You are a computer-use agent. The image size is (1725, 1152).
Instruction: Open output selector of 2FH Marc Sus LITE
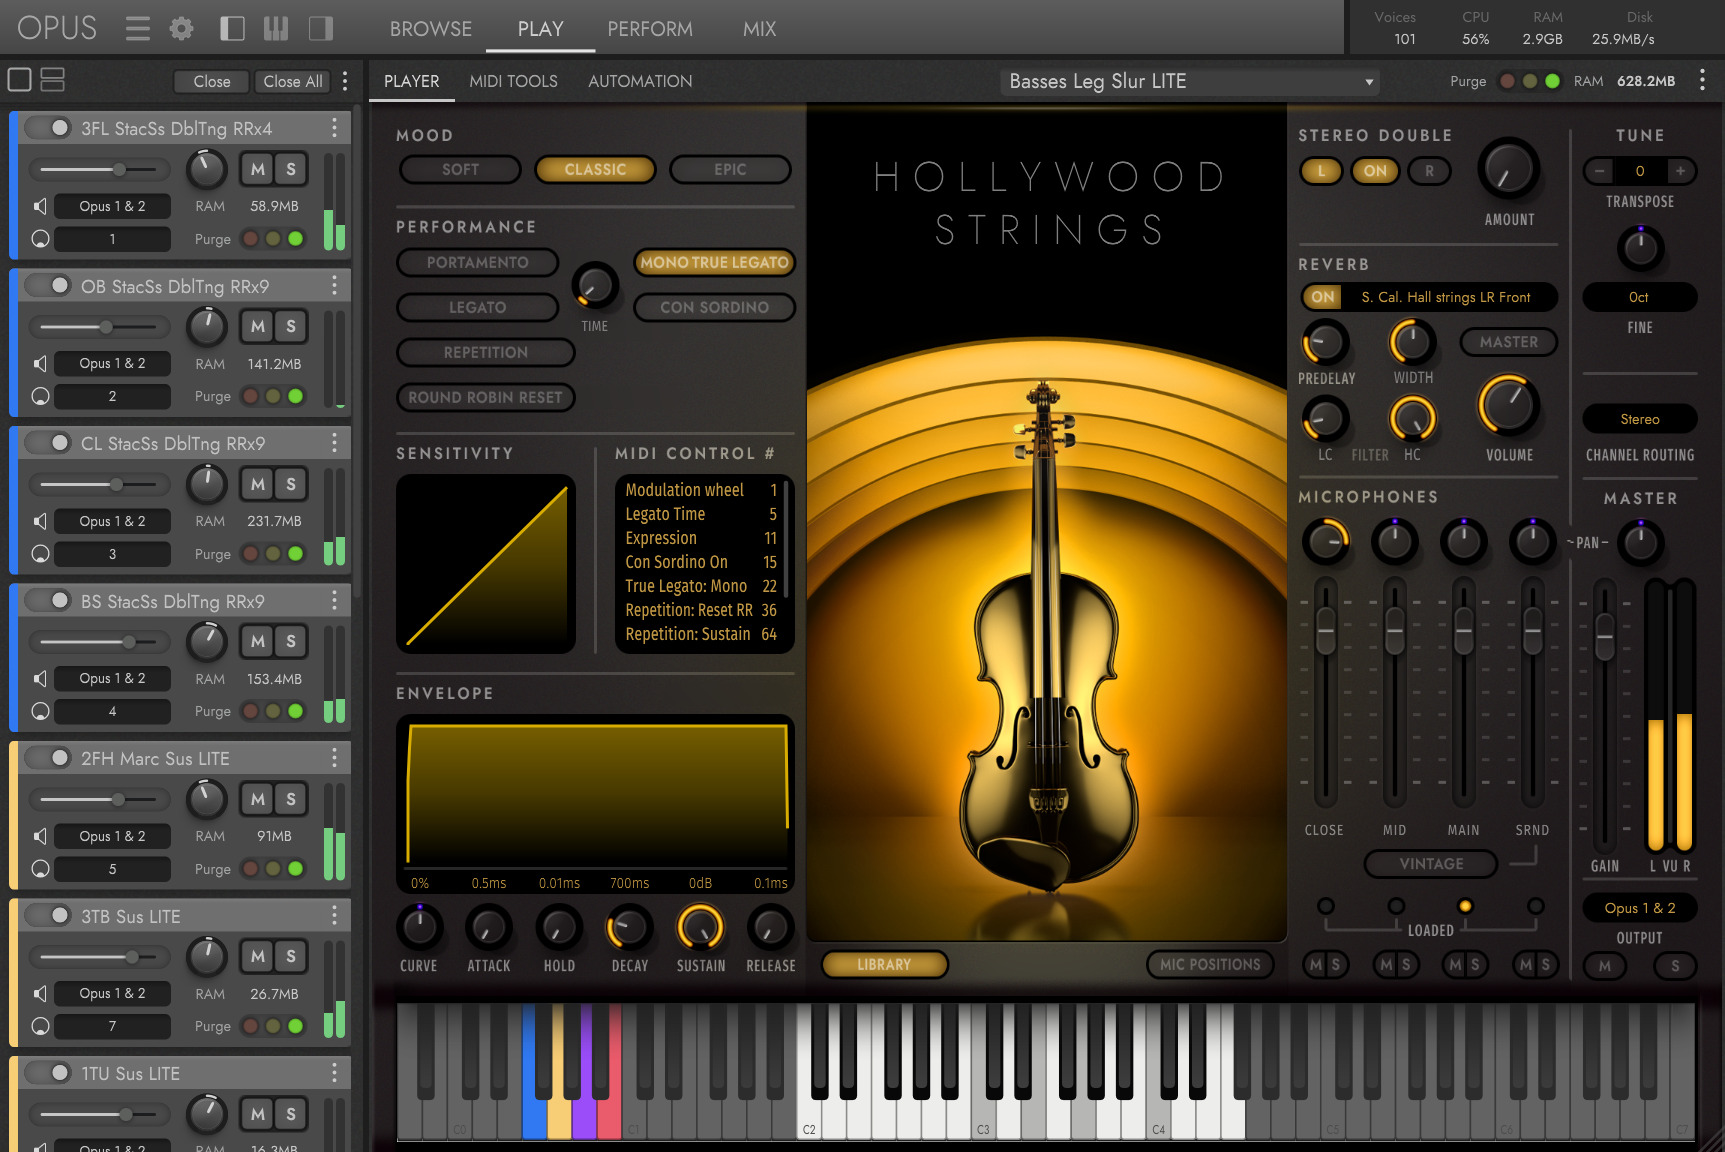[112, 836]
